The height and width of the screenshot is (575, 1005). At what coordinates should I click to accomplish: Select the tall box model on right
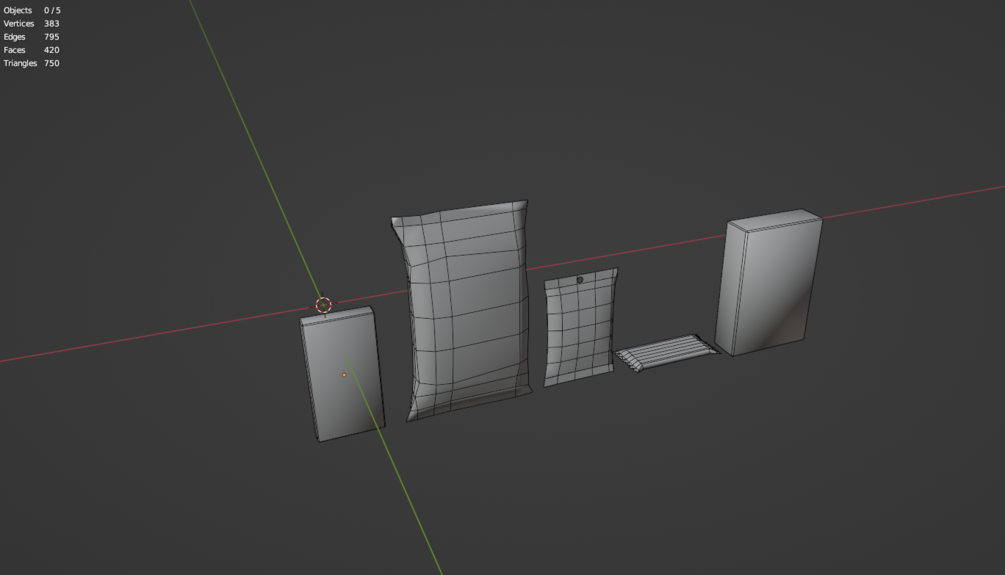pos(768,282)
